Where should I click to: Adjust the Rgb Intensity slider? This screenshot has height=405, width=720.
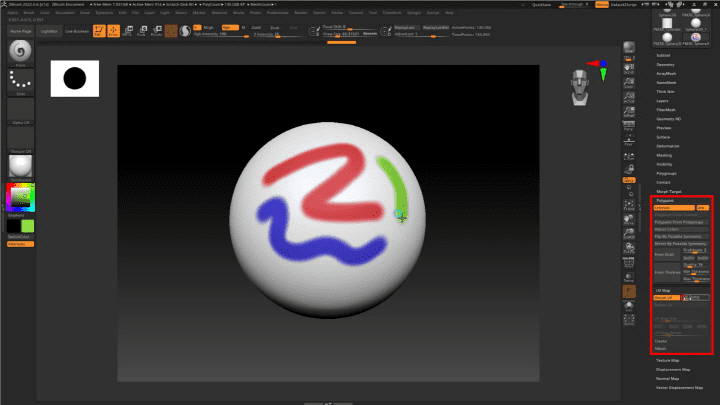(x=221, y=34)
